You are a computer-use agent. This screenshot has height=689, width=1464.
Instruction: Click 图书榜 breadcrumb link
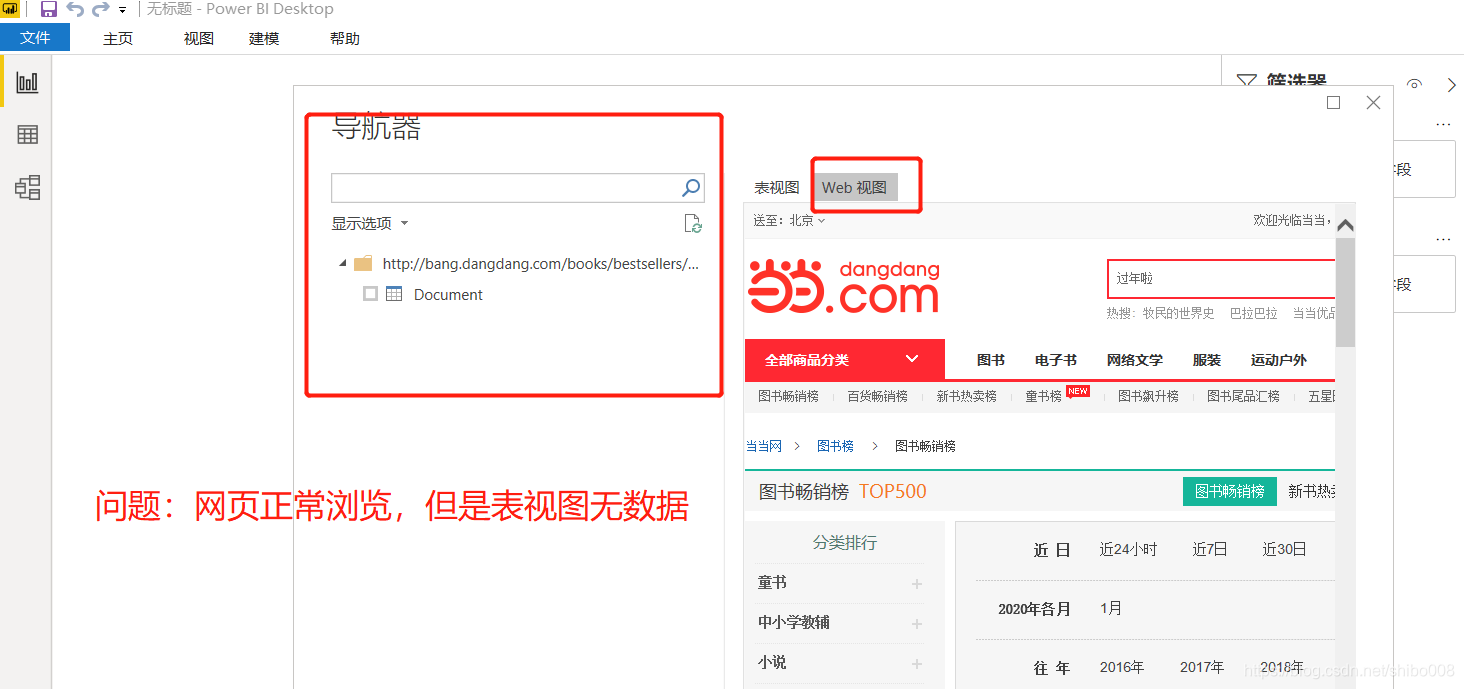coord(835,446)
